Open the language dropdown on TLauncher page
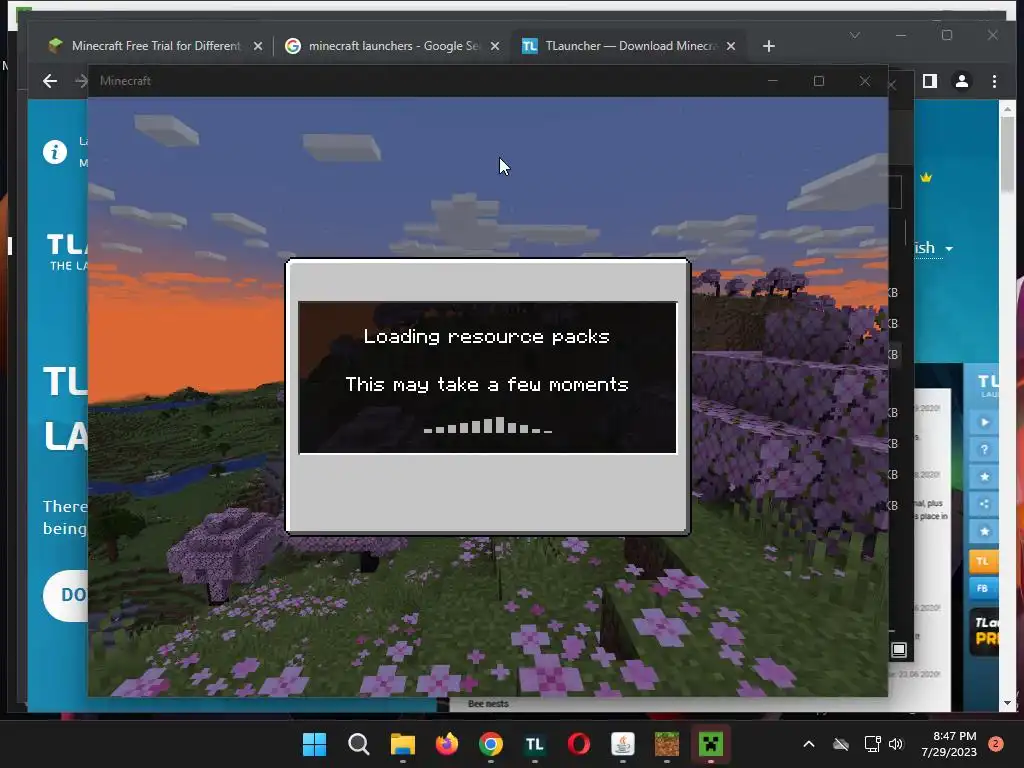 coord(933,248)
